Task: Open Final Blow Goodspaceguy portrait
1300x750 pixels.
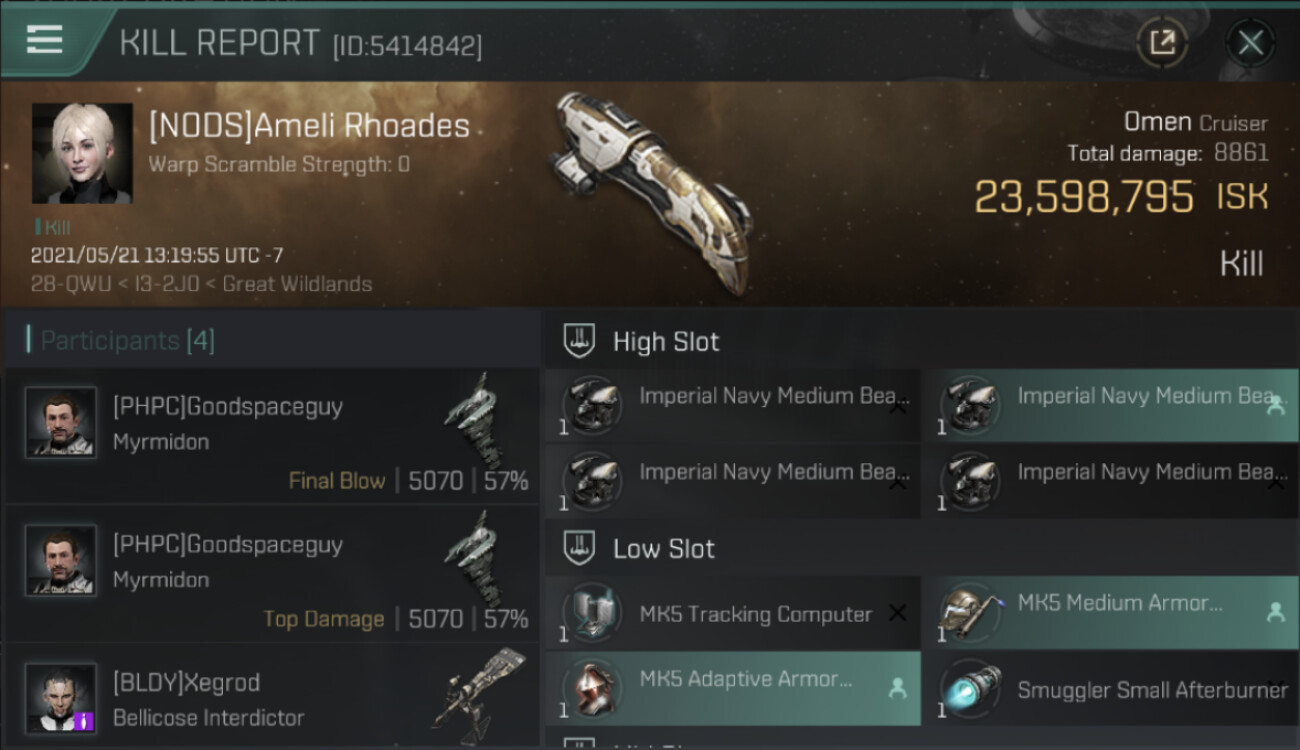Action: tap(61, 423)
